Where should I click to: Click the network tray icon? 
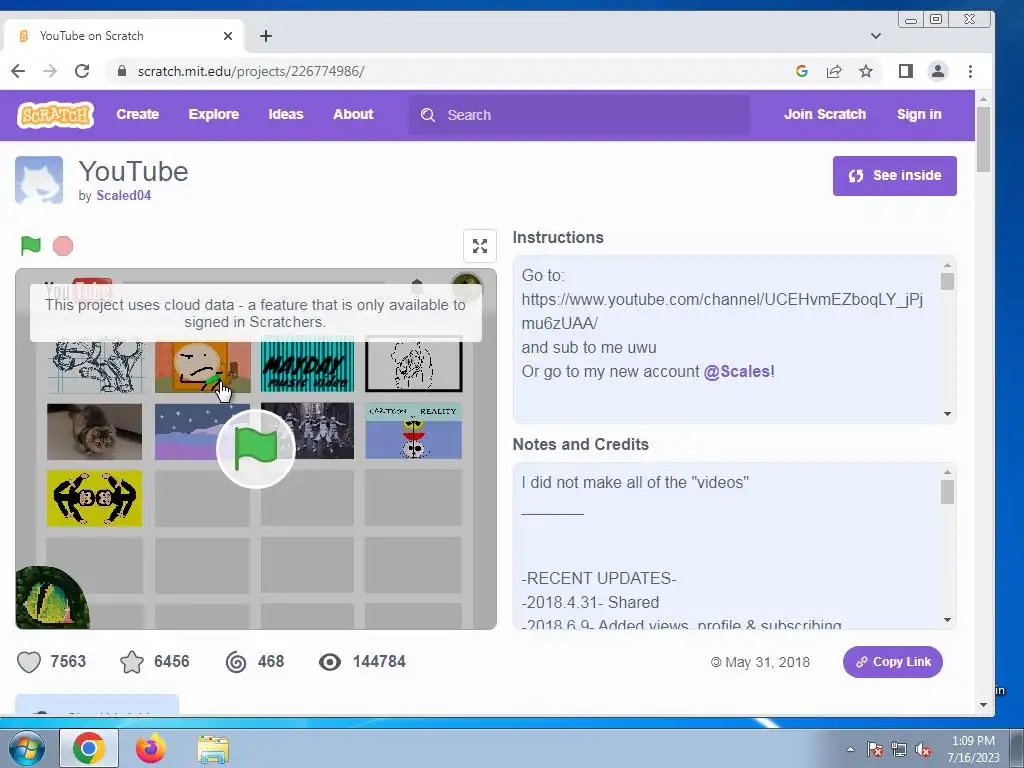[x=899, y=750]
